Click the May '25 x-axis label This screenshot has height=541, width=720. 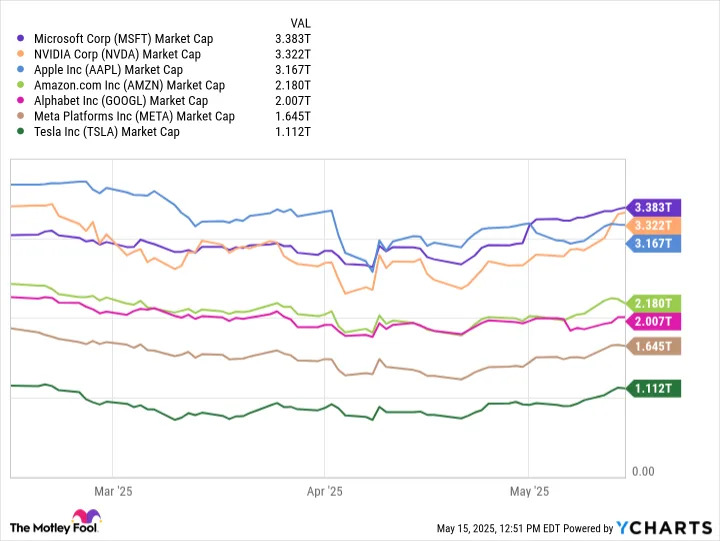529,491
